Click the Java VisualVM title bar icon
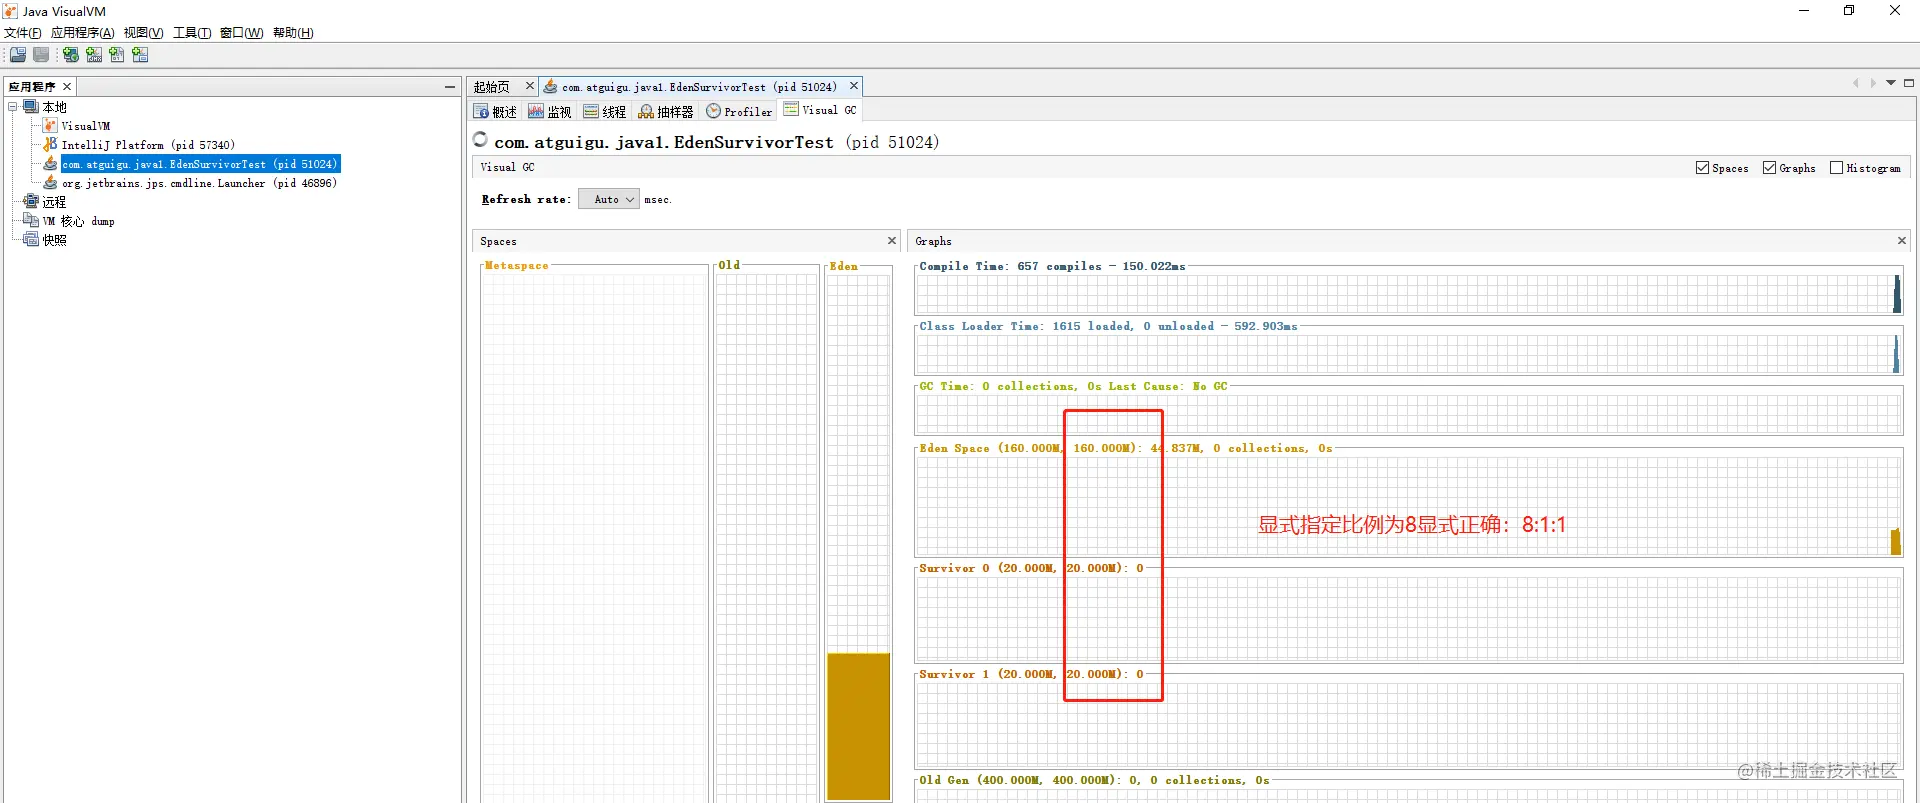1920x803 pixels. (11, 11)
